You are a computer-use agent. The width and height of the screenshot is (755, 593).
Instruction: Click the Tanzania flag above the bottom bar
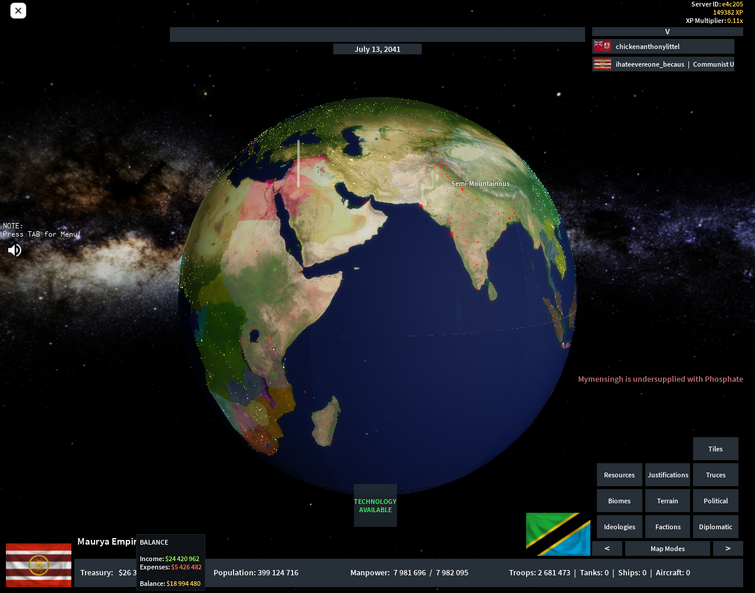(558, 534)
